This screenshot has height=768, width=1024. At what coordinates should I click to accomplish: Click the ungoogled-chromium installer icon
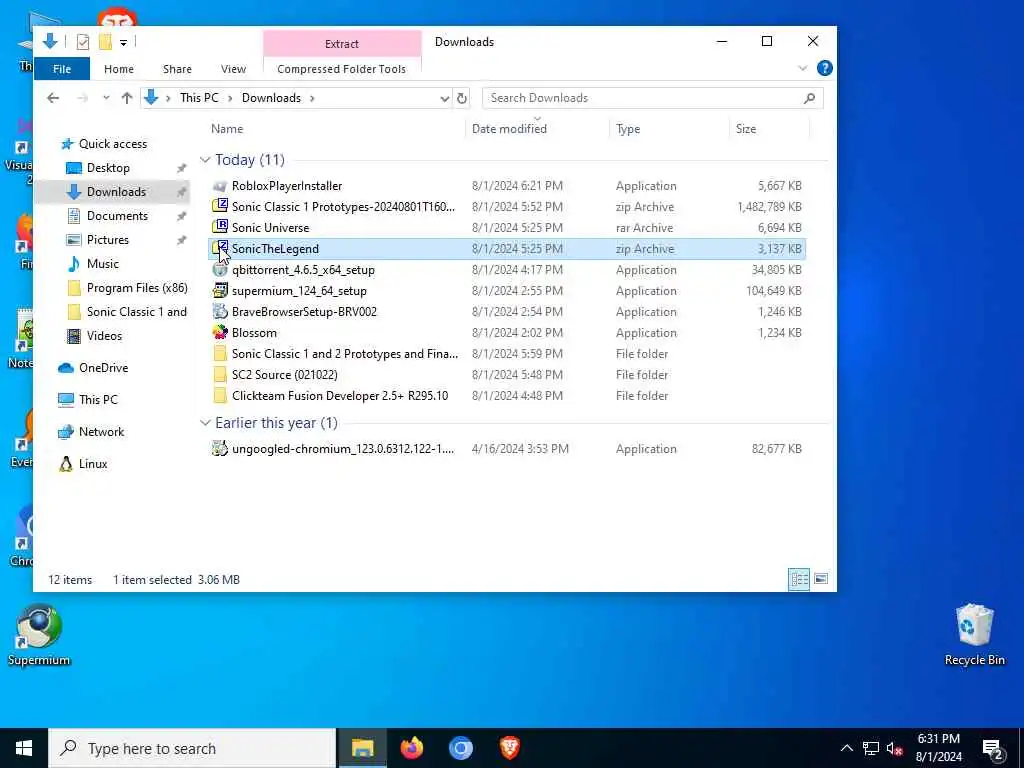220,449
